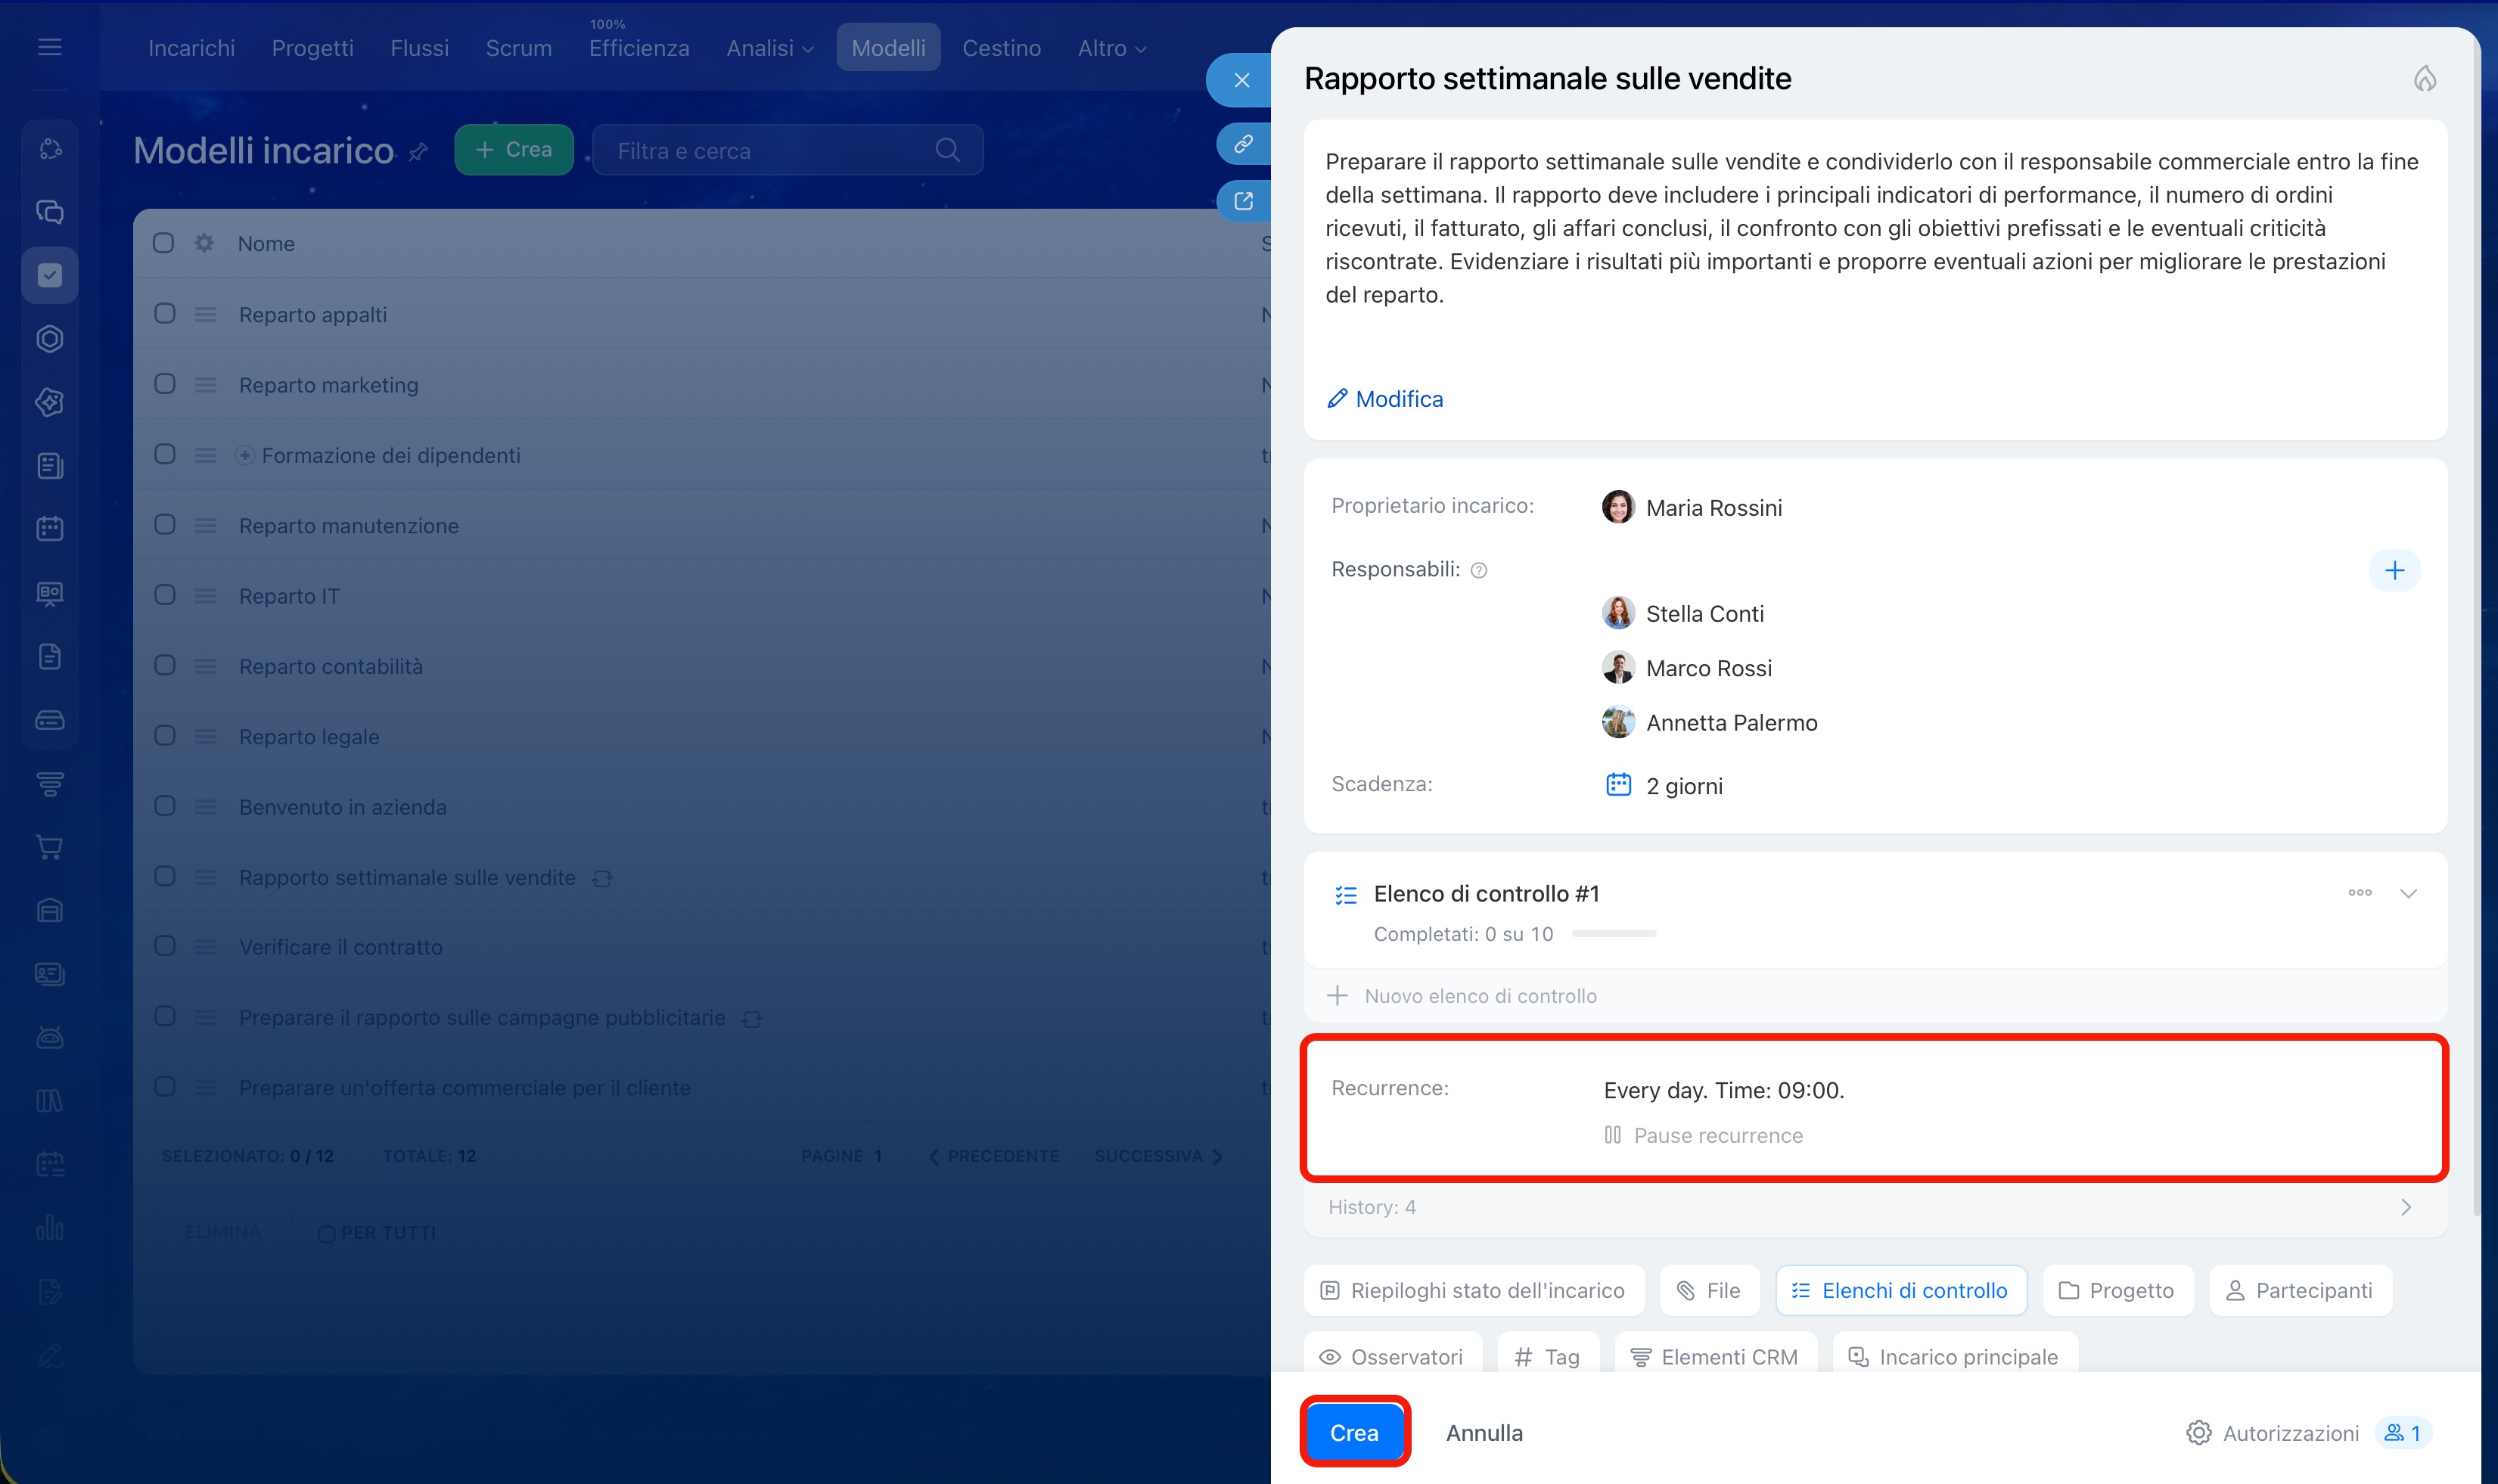
Task: Open the hamburger menu in the sidebar
Action: click(x=50, y=47)
